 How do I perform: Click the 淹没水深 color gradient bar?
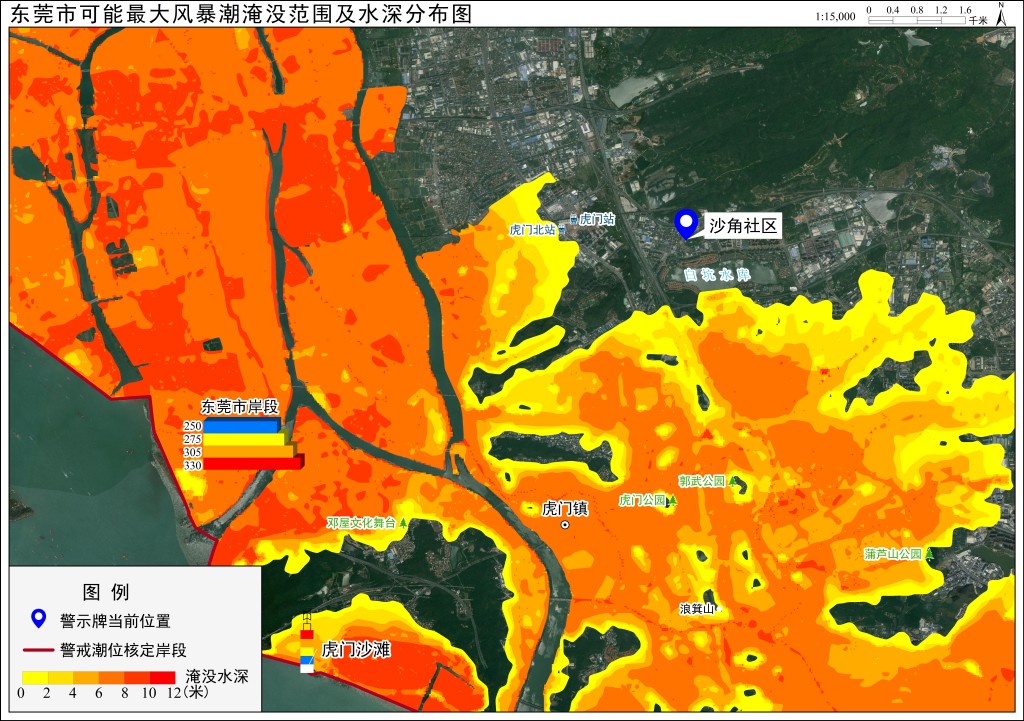tap(99, 677)
